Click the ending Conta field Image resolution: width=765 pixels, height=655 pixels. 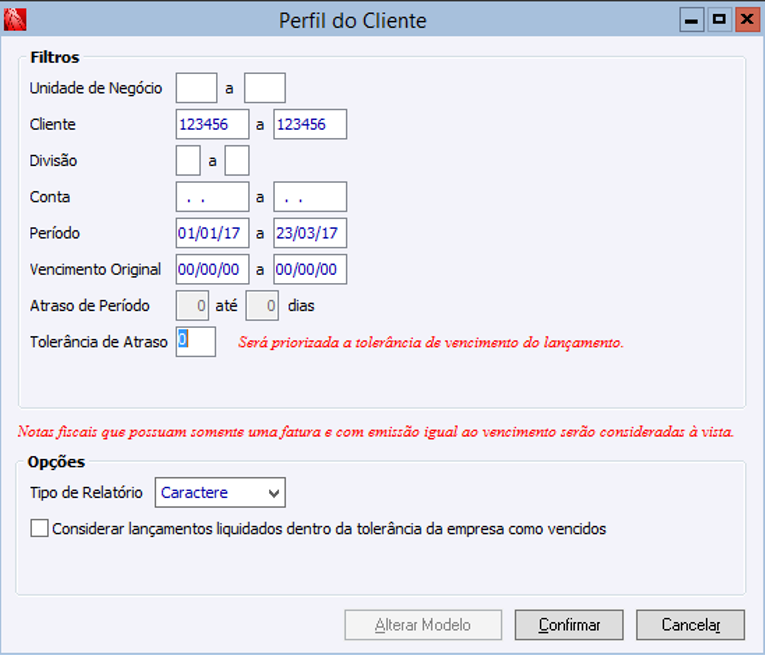pyautogui.click(x=310, y=197)
